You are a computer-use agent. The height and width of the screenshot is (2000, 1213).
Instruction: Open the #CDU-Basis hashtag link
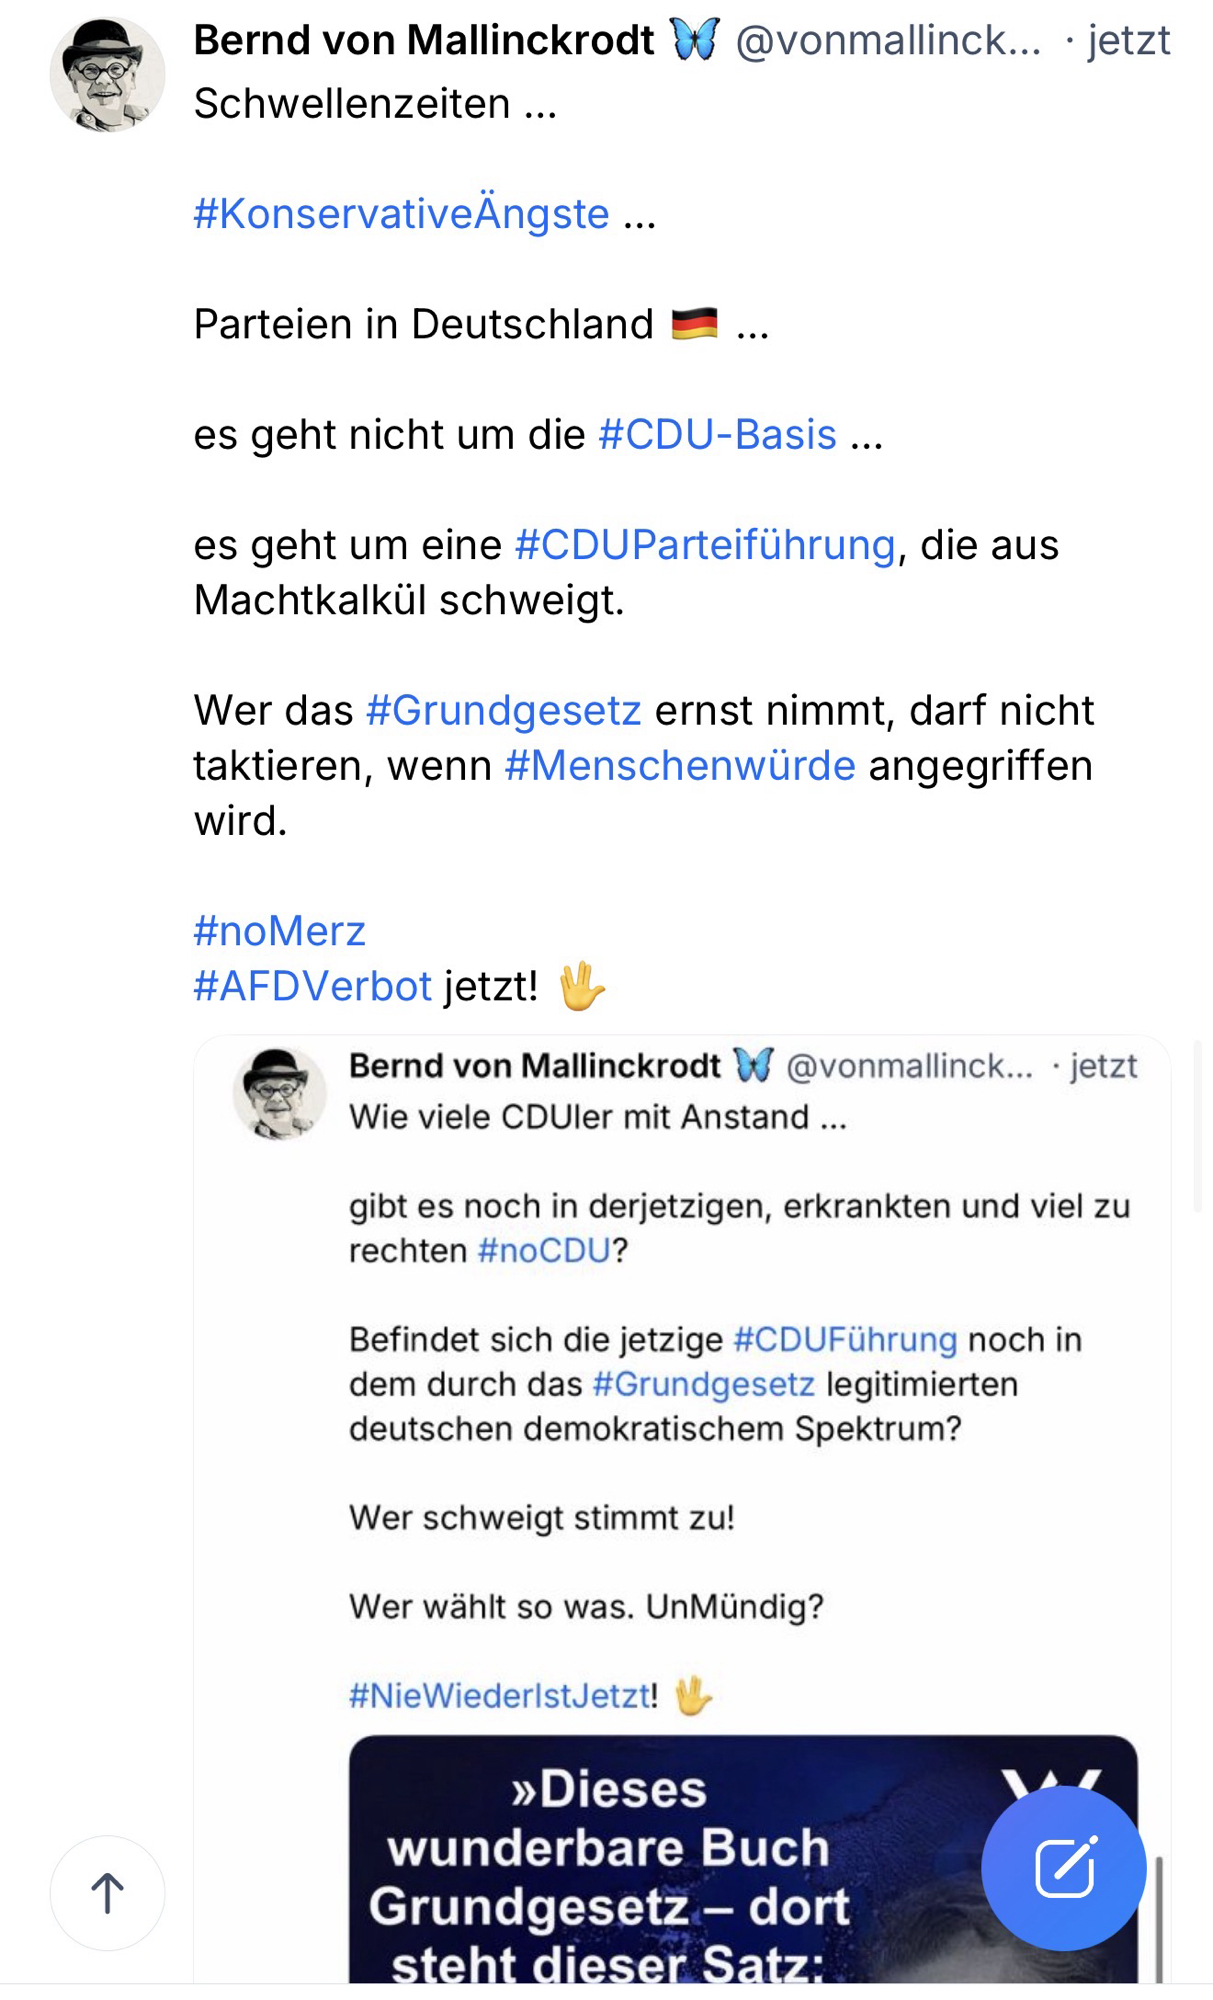point(717,435)
